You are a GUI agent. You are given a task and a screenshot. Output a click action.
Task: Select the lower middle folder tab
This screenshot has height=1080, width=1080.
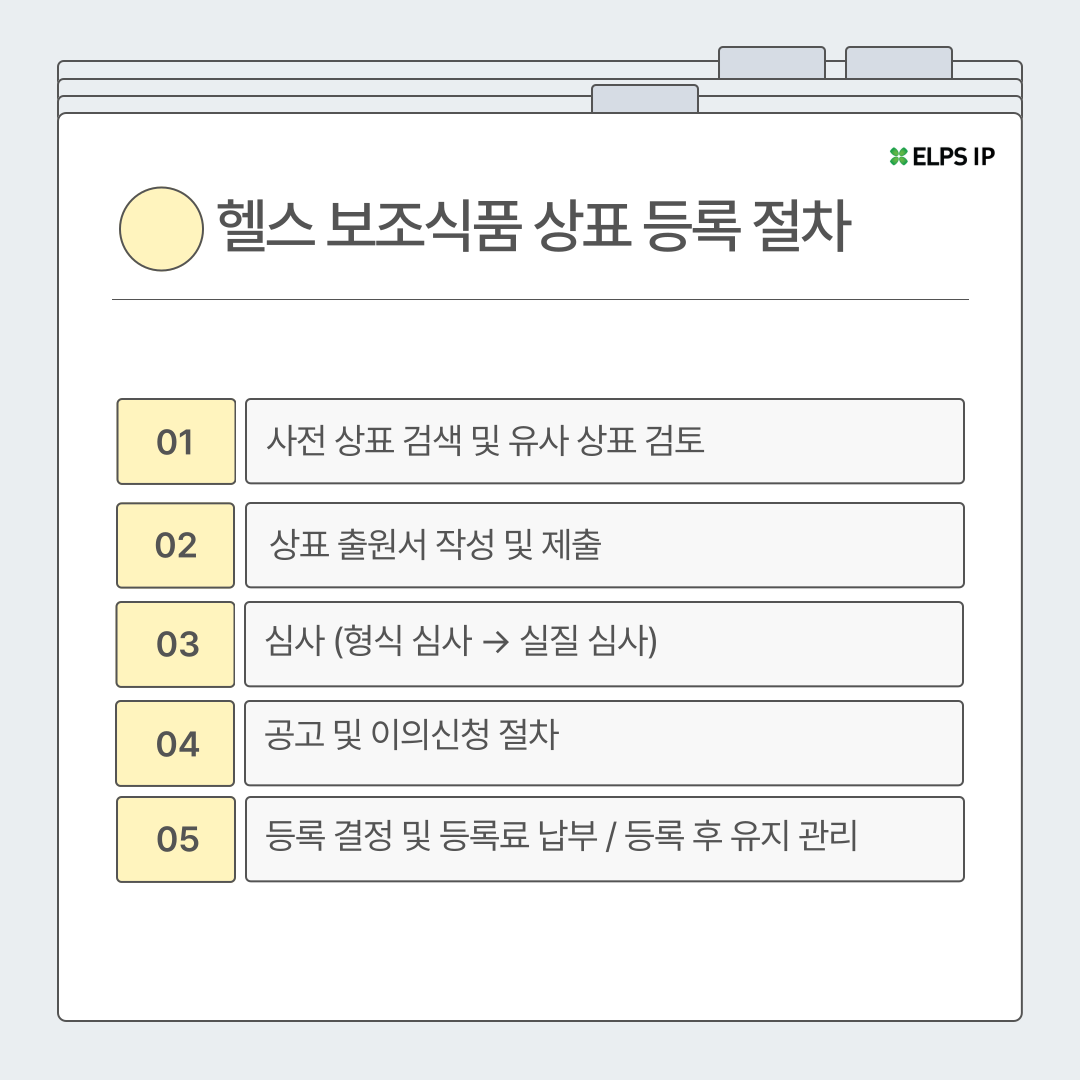tap(644, 99)
